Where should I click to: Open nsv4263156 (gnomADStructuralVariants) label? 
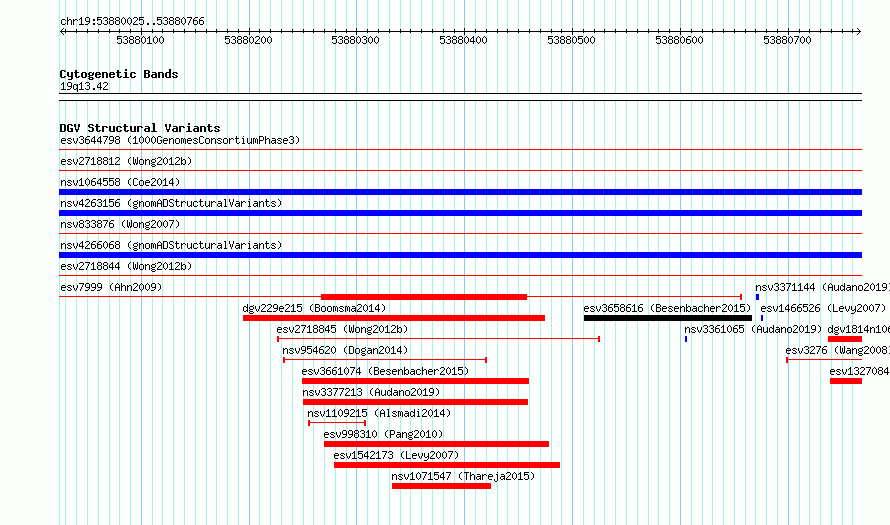[171, 203]
